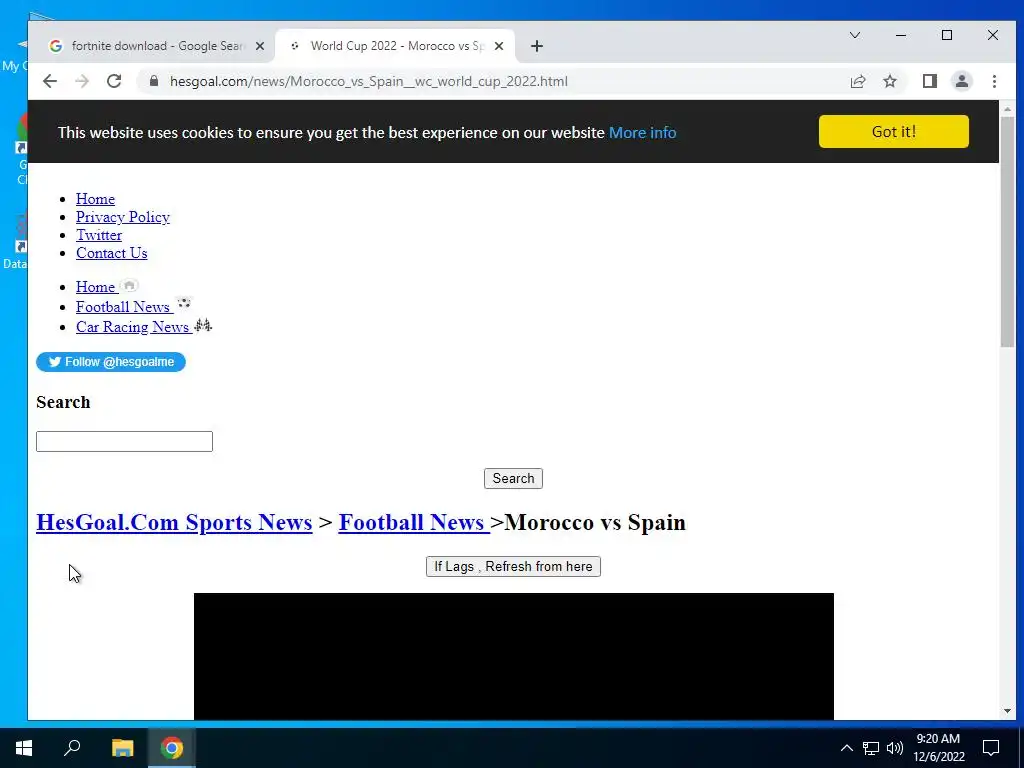Viewport: 1024px width, 768px height.
Task: Click the forward navigation arrow
Action: pyautogui.click(x=82, y=81)
